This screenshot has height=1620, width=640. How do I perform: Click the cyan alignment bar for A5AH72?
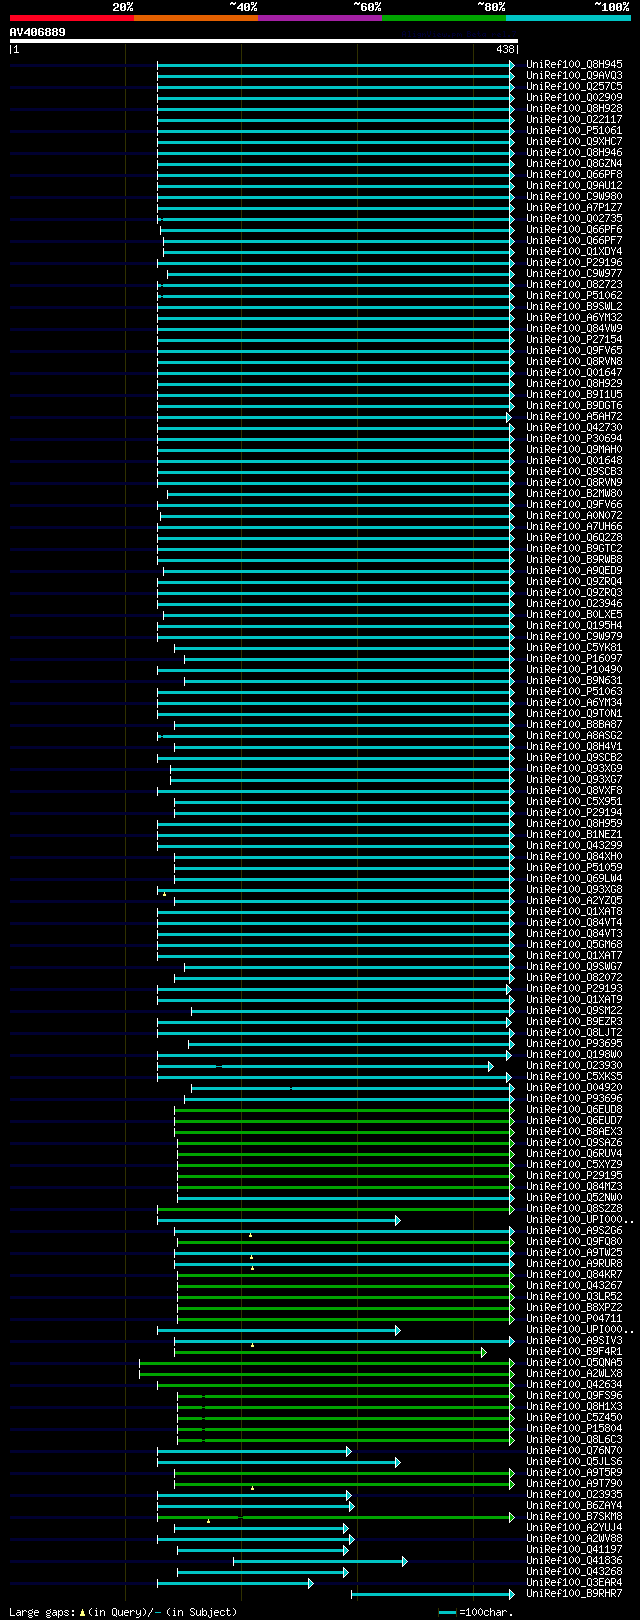pos(334,417)
